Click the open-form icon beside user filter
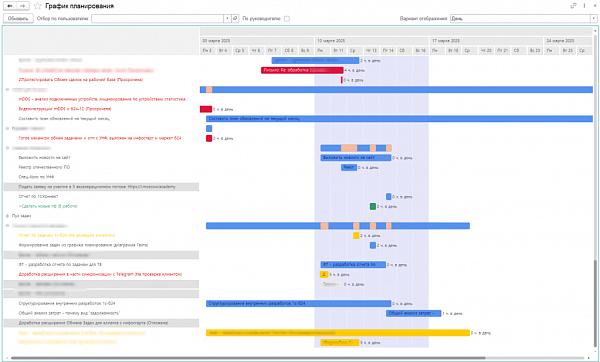The height and width of the screenshot is (362, 600). point(235,18)
